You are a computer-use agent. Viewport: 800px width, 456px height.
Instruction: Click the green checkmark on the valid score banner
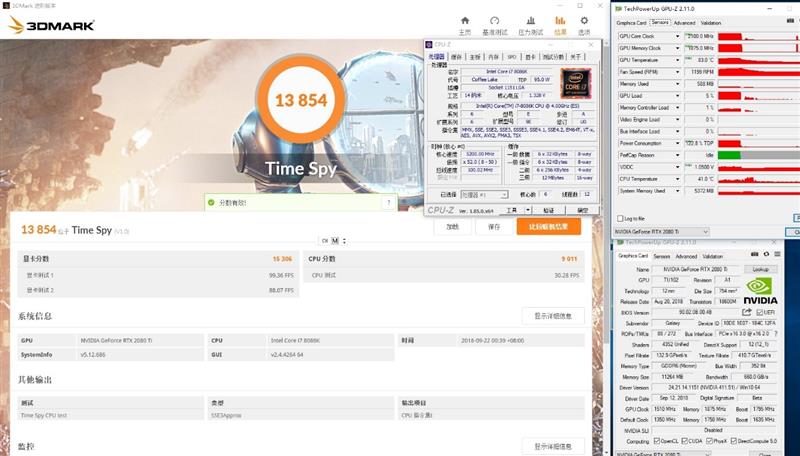coord(211,202)
